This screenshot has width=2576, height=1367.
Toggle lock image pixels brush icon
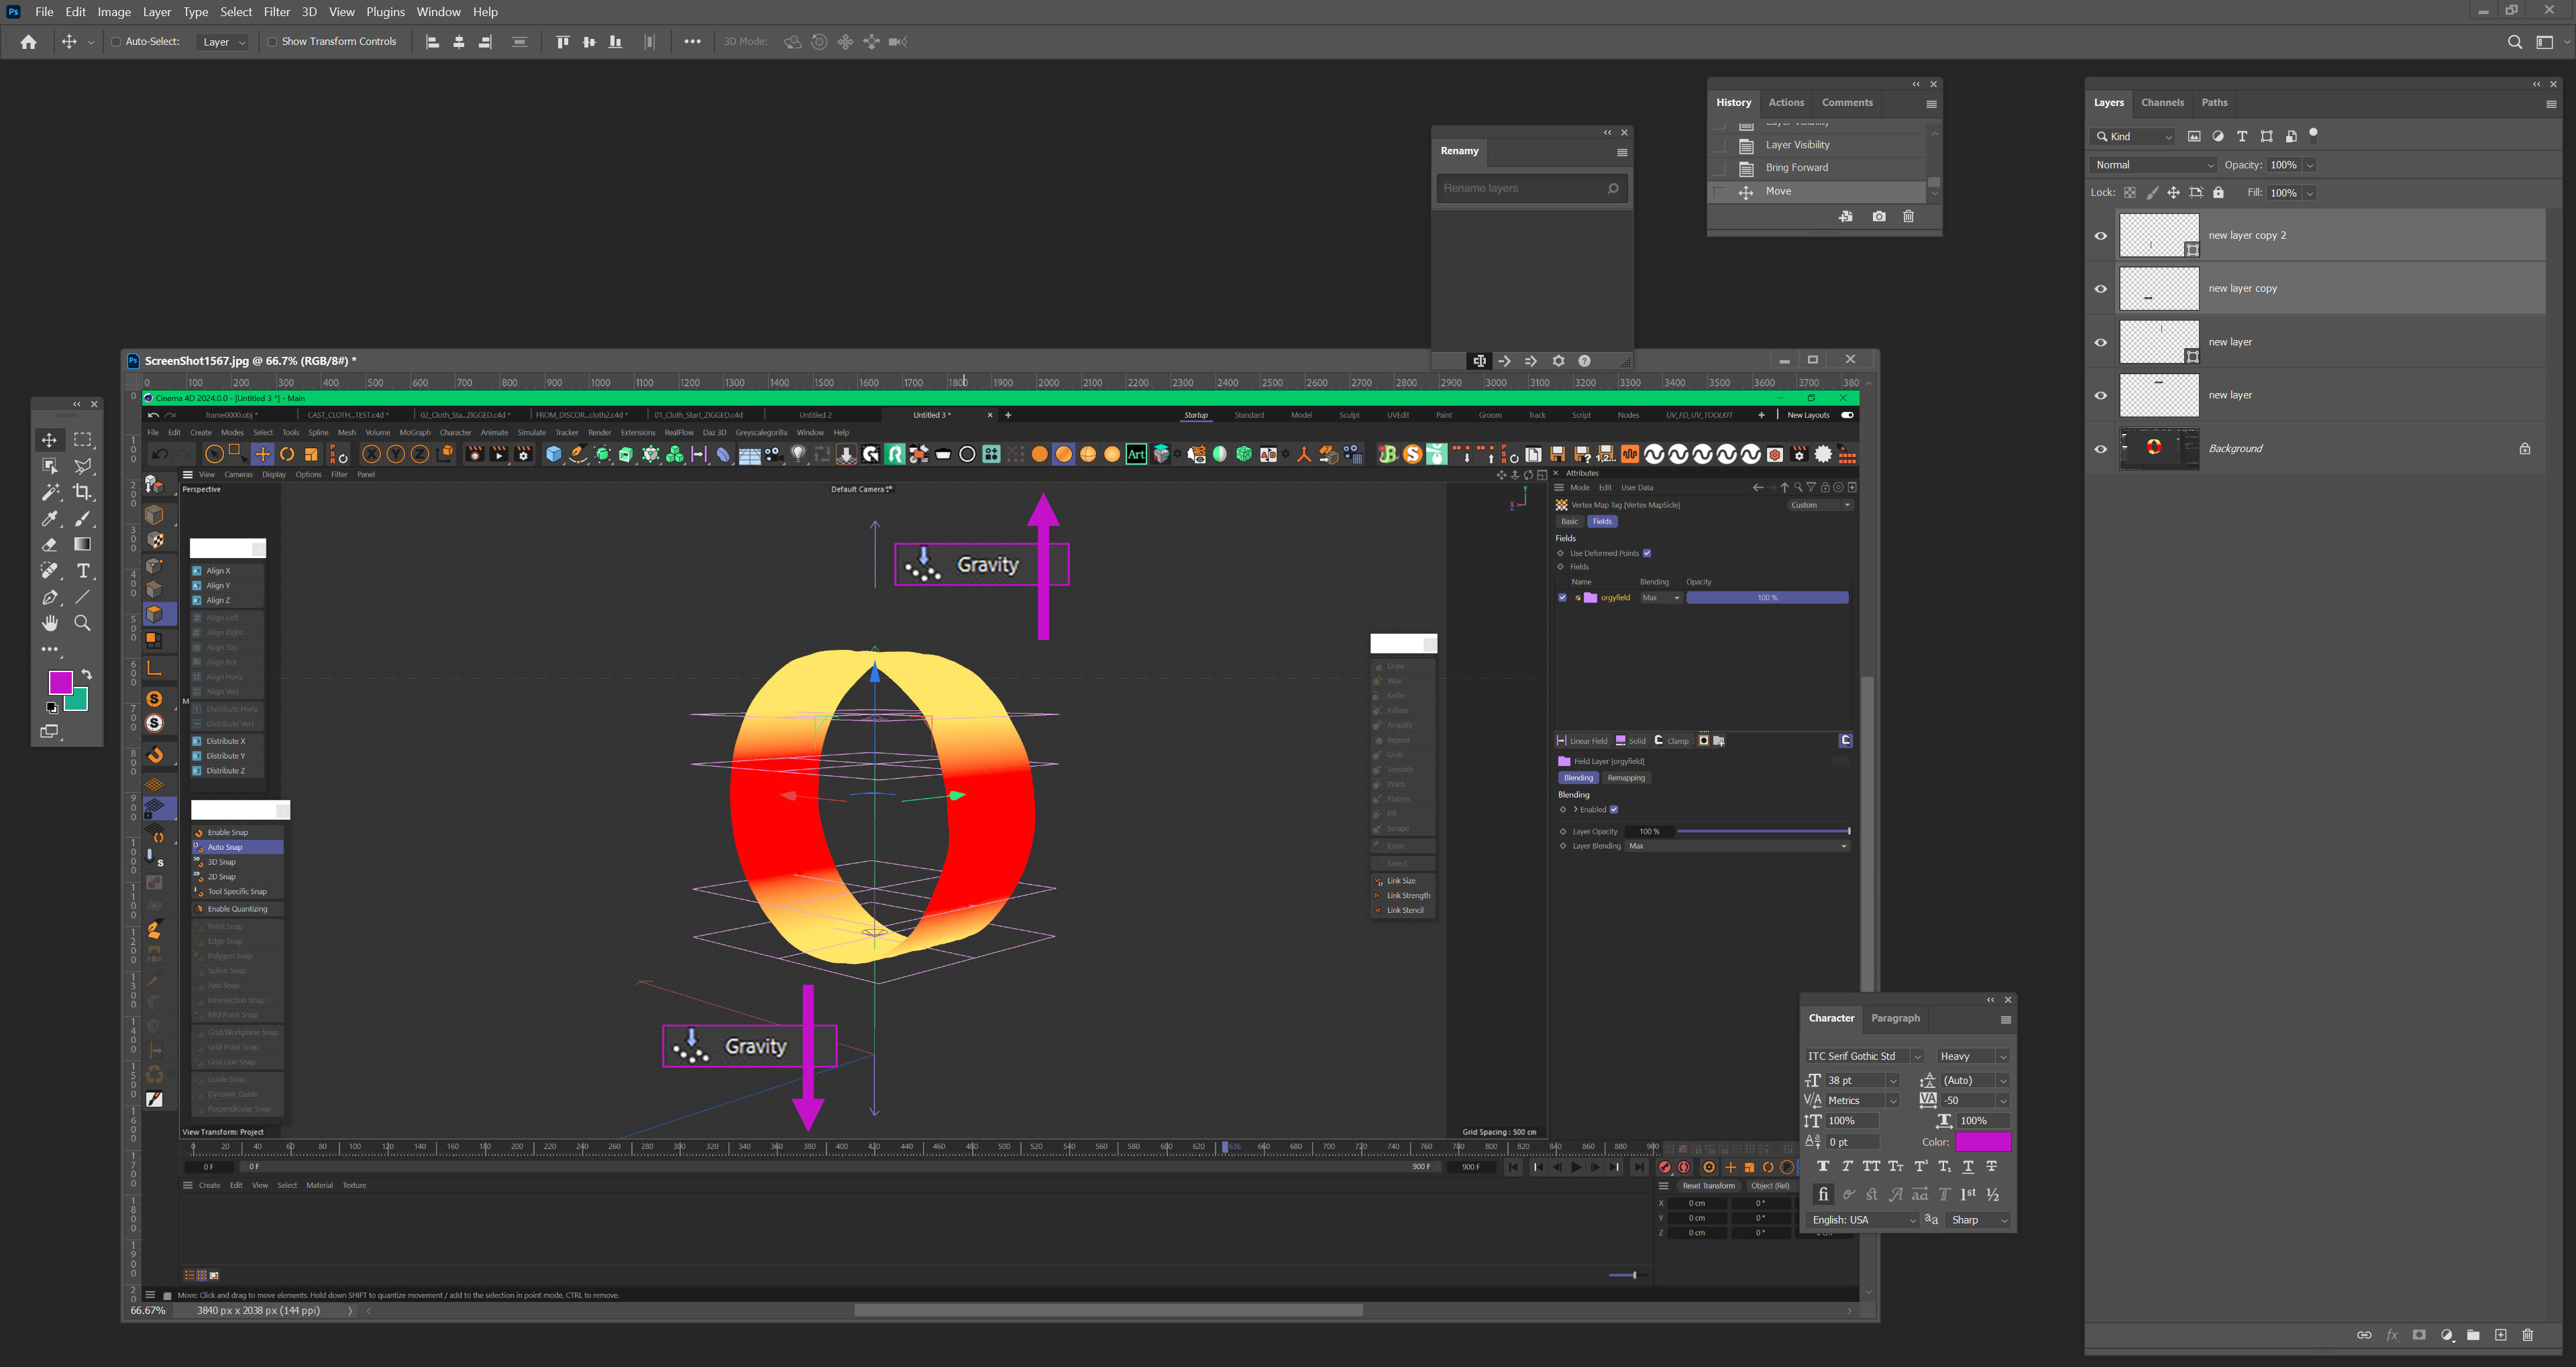[x=2152, y=193]
